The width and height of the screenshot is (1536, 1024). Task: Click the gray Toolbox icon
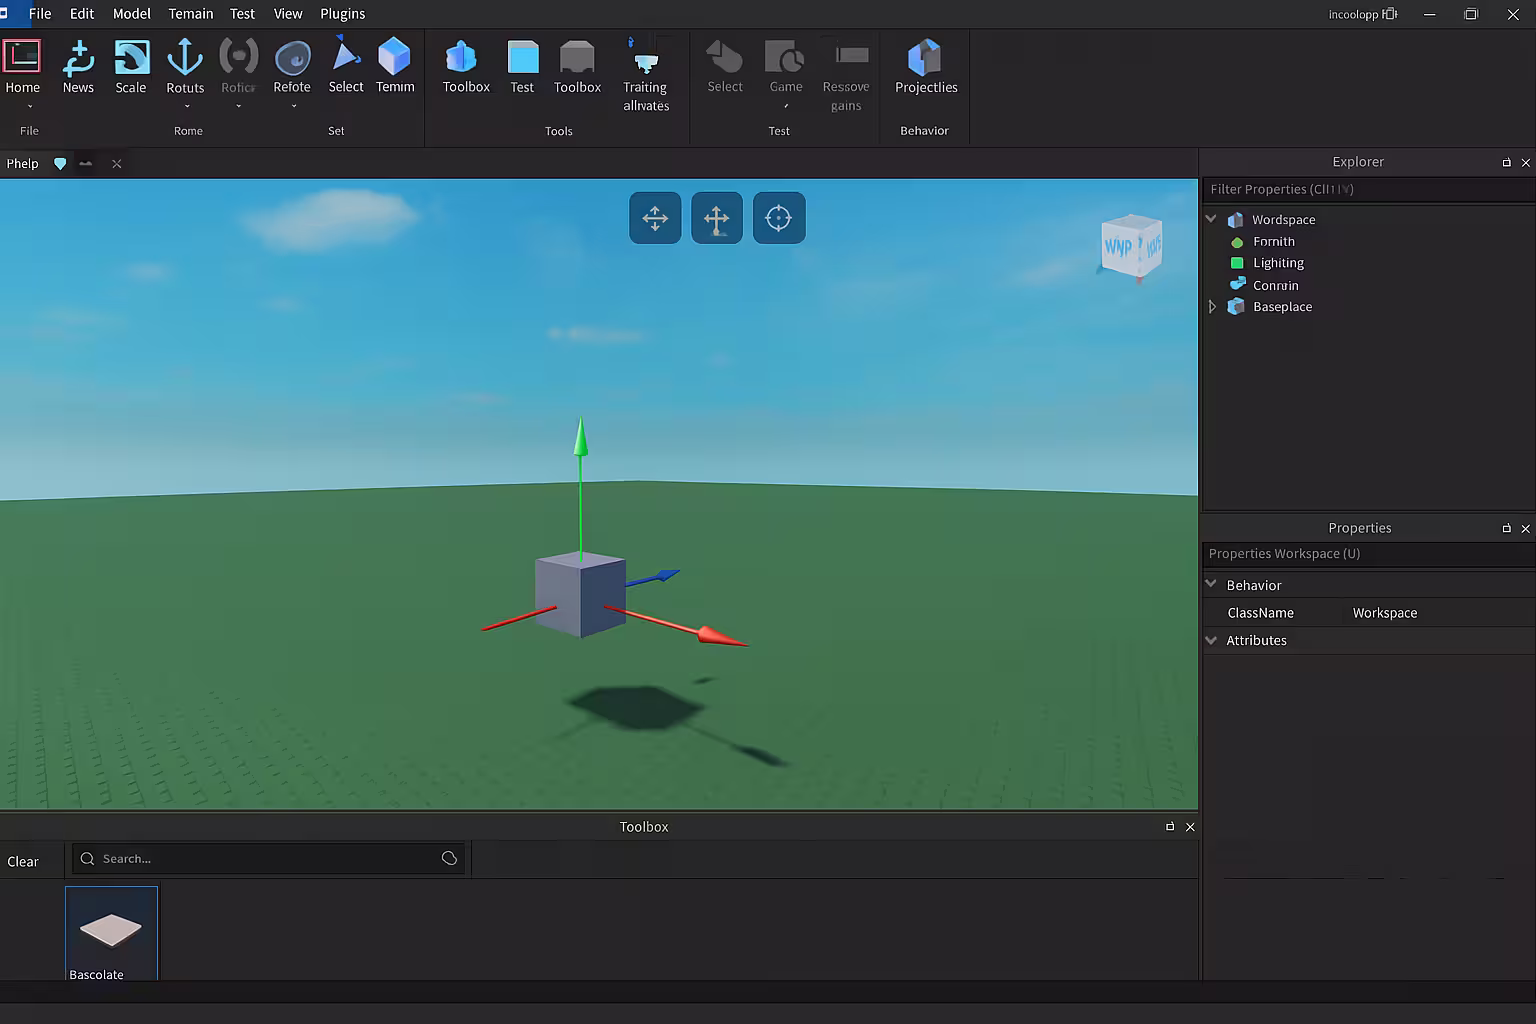click(577, 57)
